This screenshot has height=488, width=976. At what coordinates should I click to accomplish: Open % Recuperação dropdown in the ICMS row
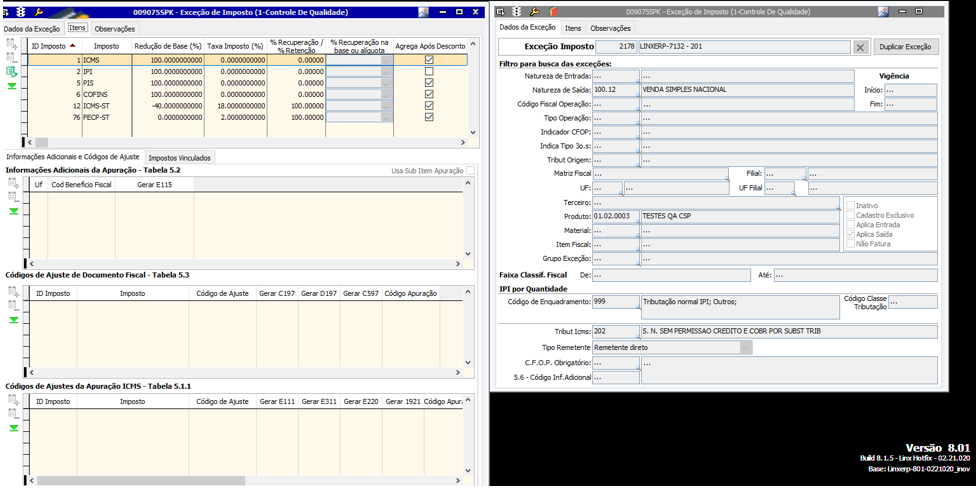(386, 60)
